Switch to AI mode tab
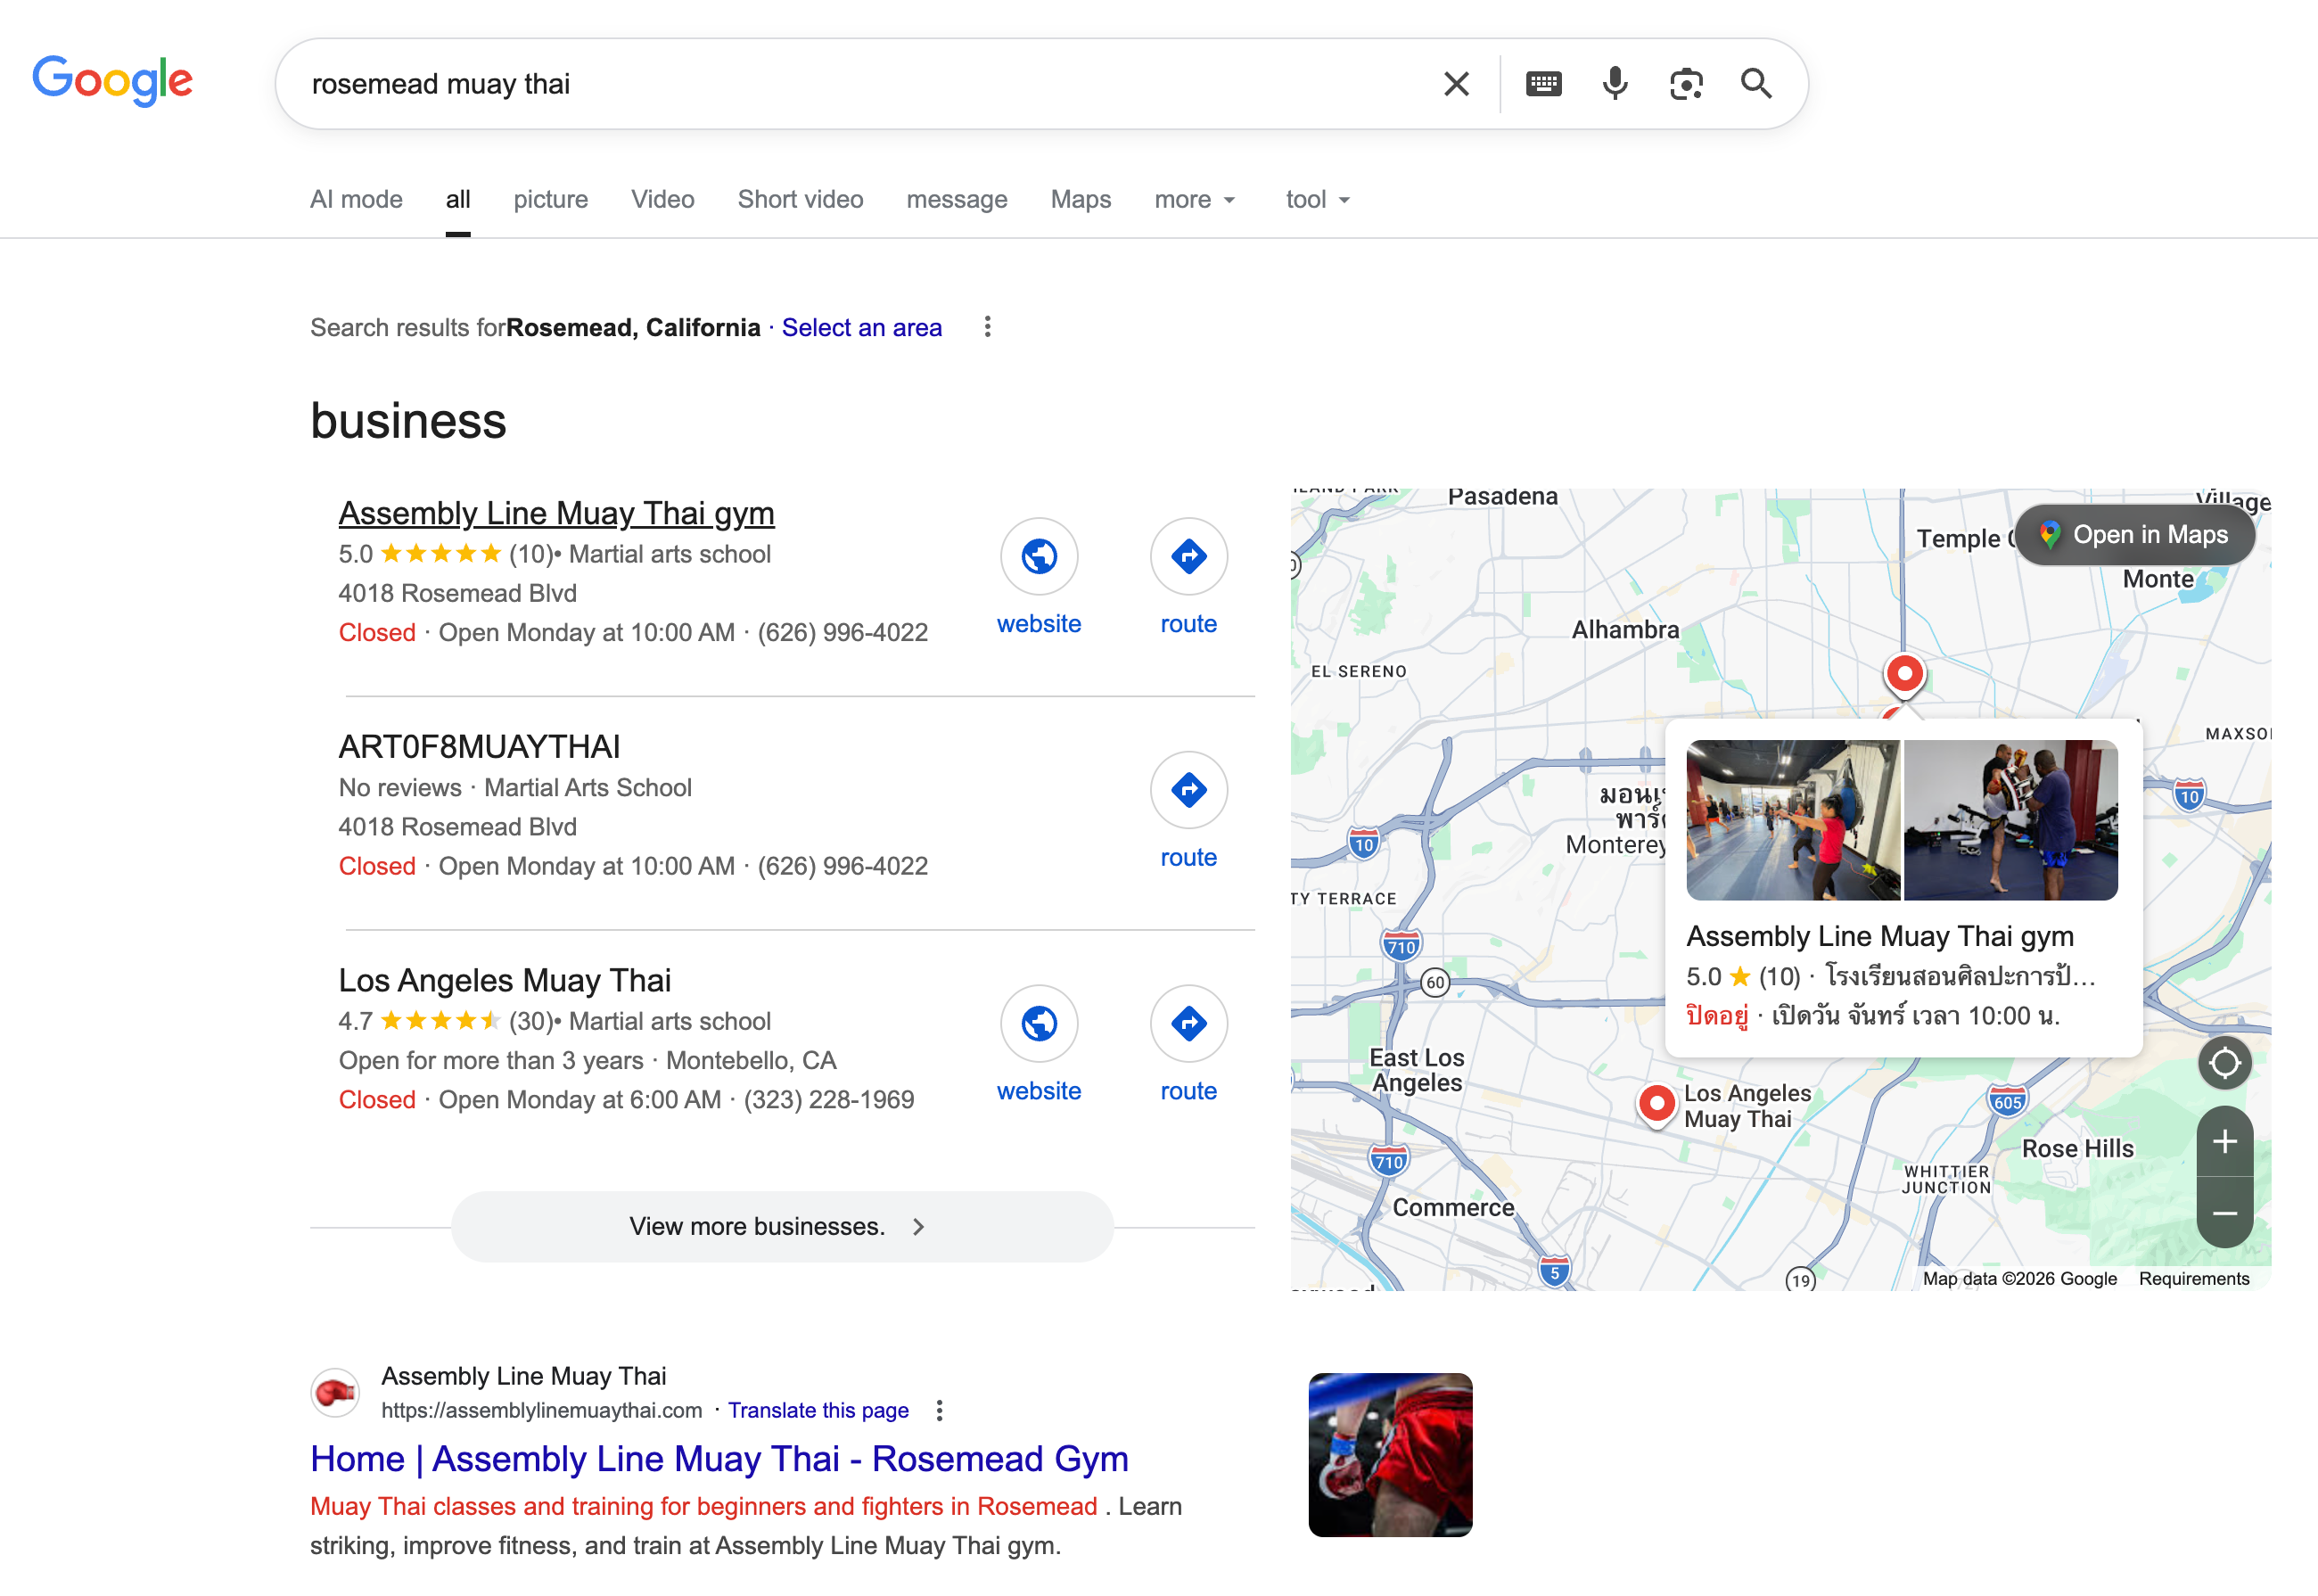Image resolution: width=2318 pixels, height=1596 pixels. point(356,200)
